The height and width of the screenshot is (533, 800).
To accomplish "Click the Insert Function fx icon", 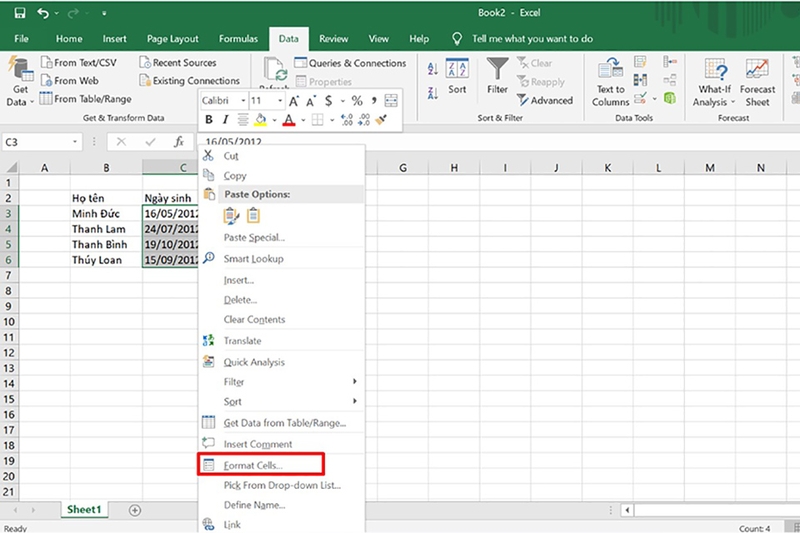I will pos(179,142).
